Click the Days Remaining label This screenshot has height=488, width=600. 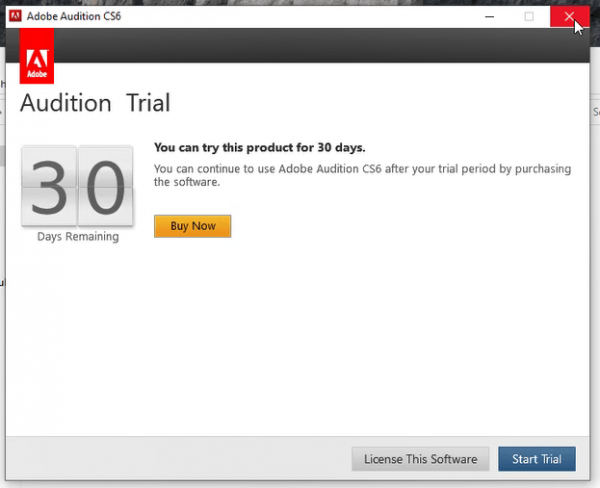pyautogui.click(x=77, y=237)
